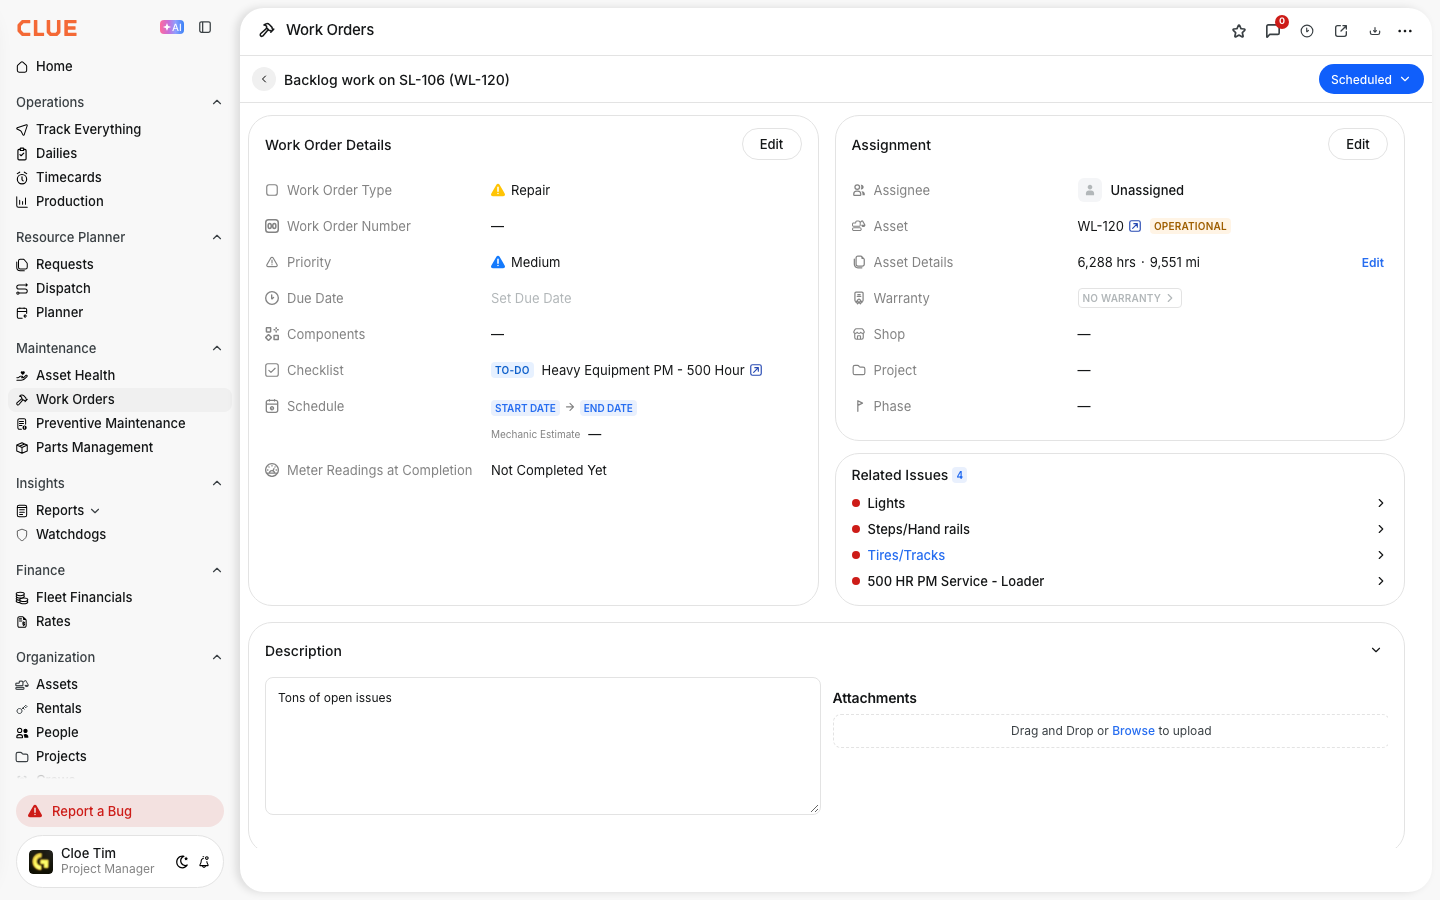Click Report a Bug button

(120, 811)
